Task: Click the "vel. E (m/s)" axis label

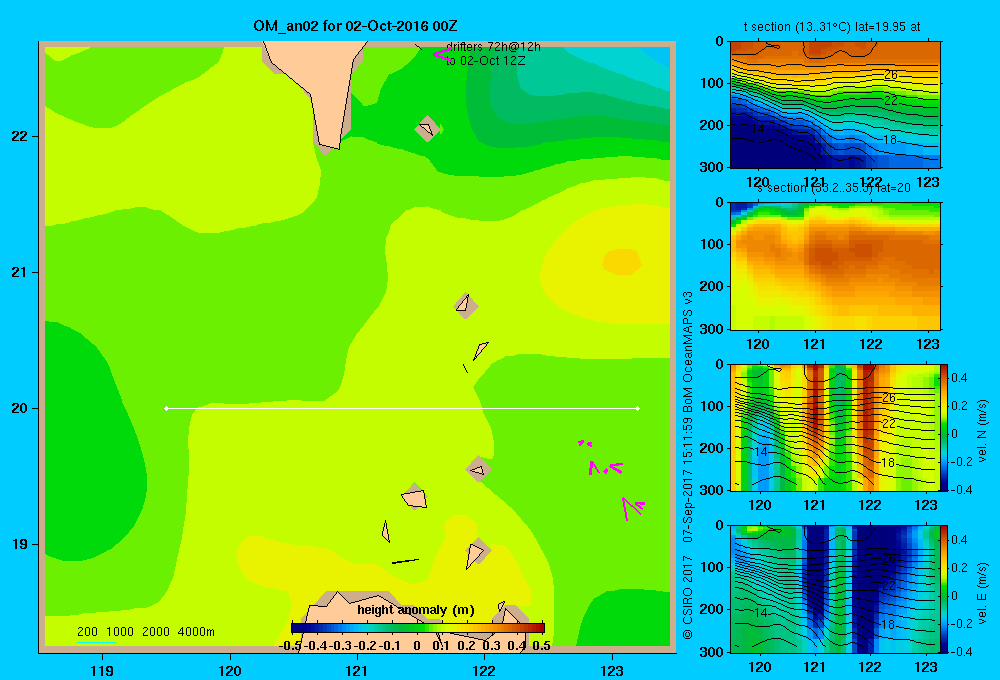Action: tap(982, 593)
